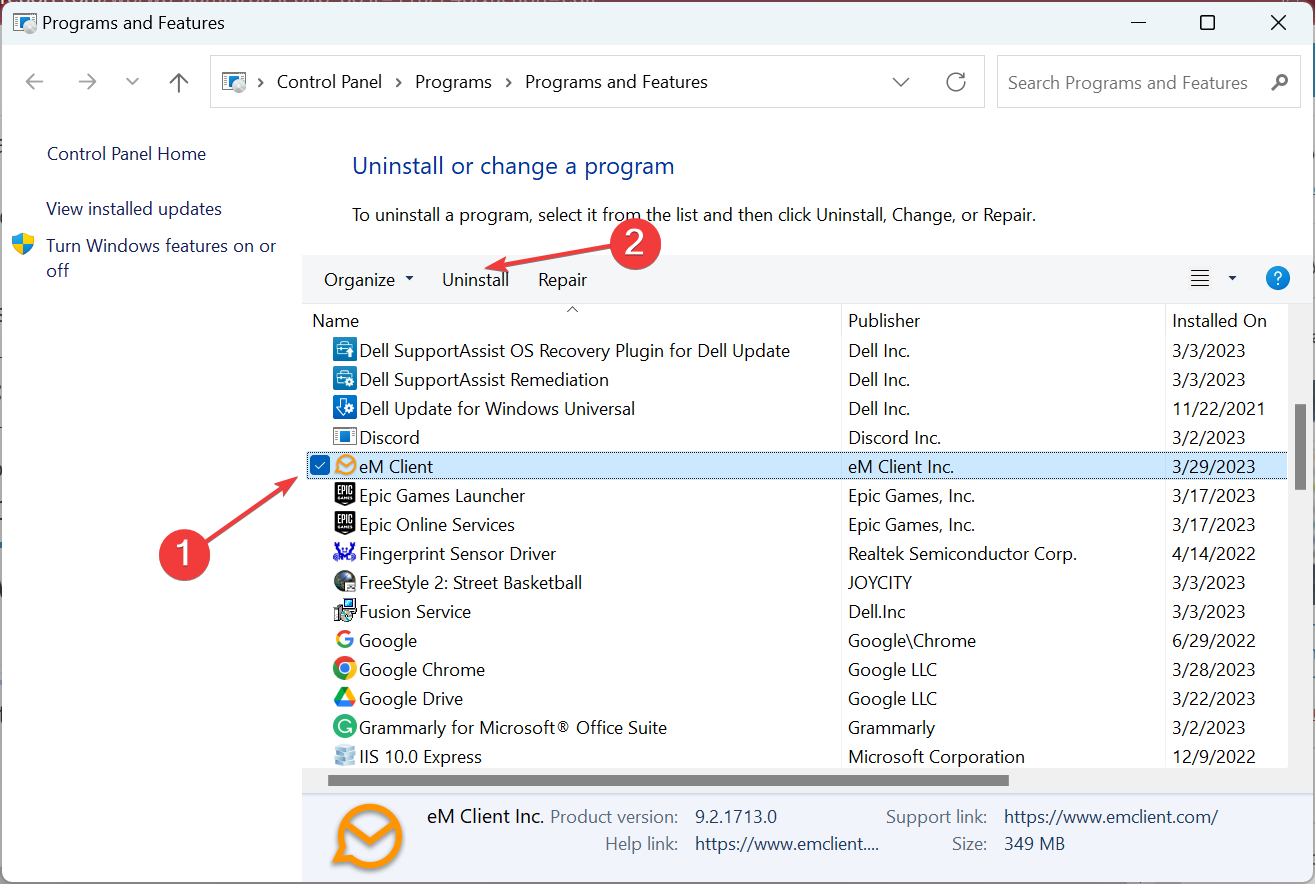Click the Programs breadcrumb
This screenshot has width=1315, height=884.
coord(453,82)
